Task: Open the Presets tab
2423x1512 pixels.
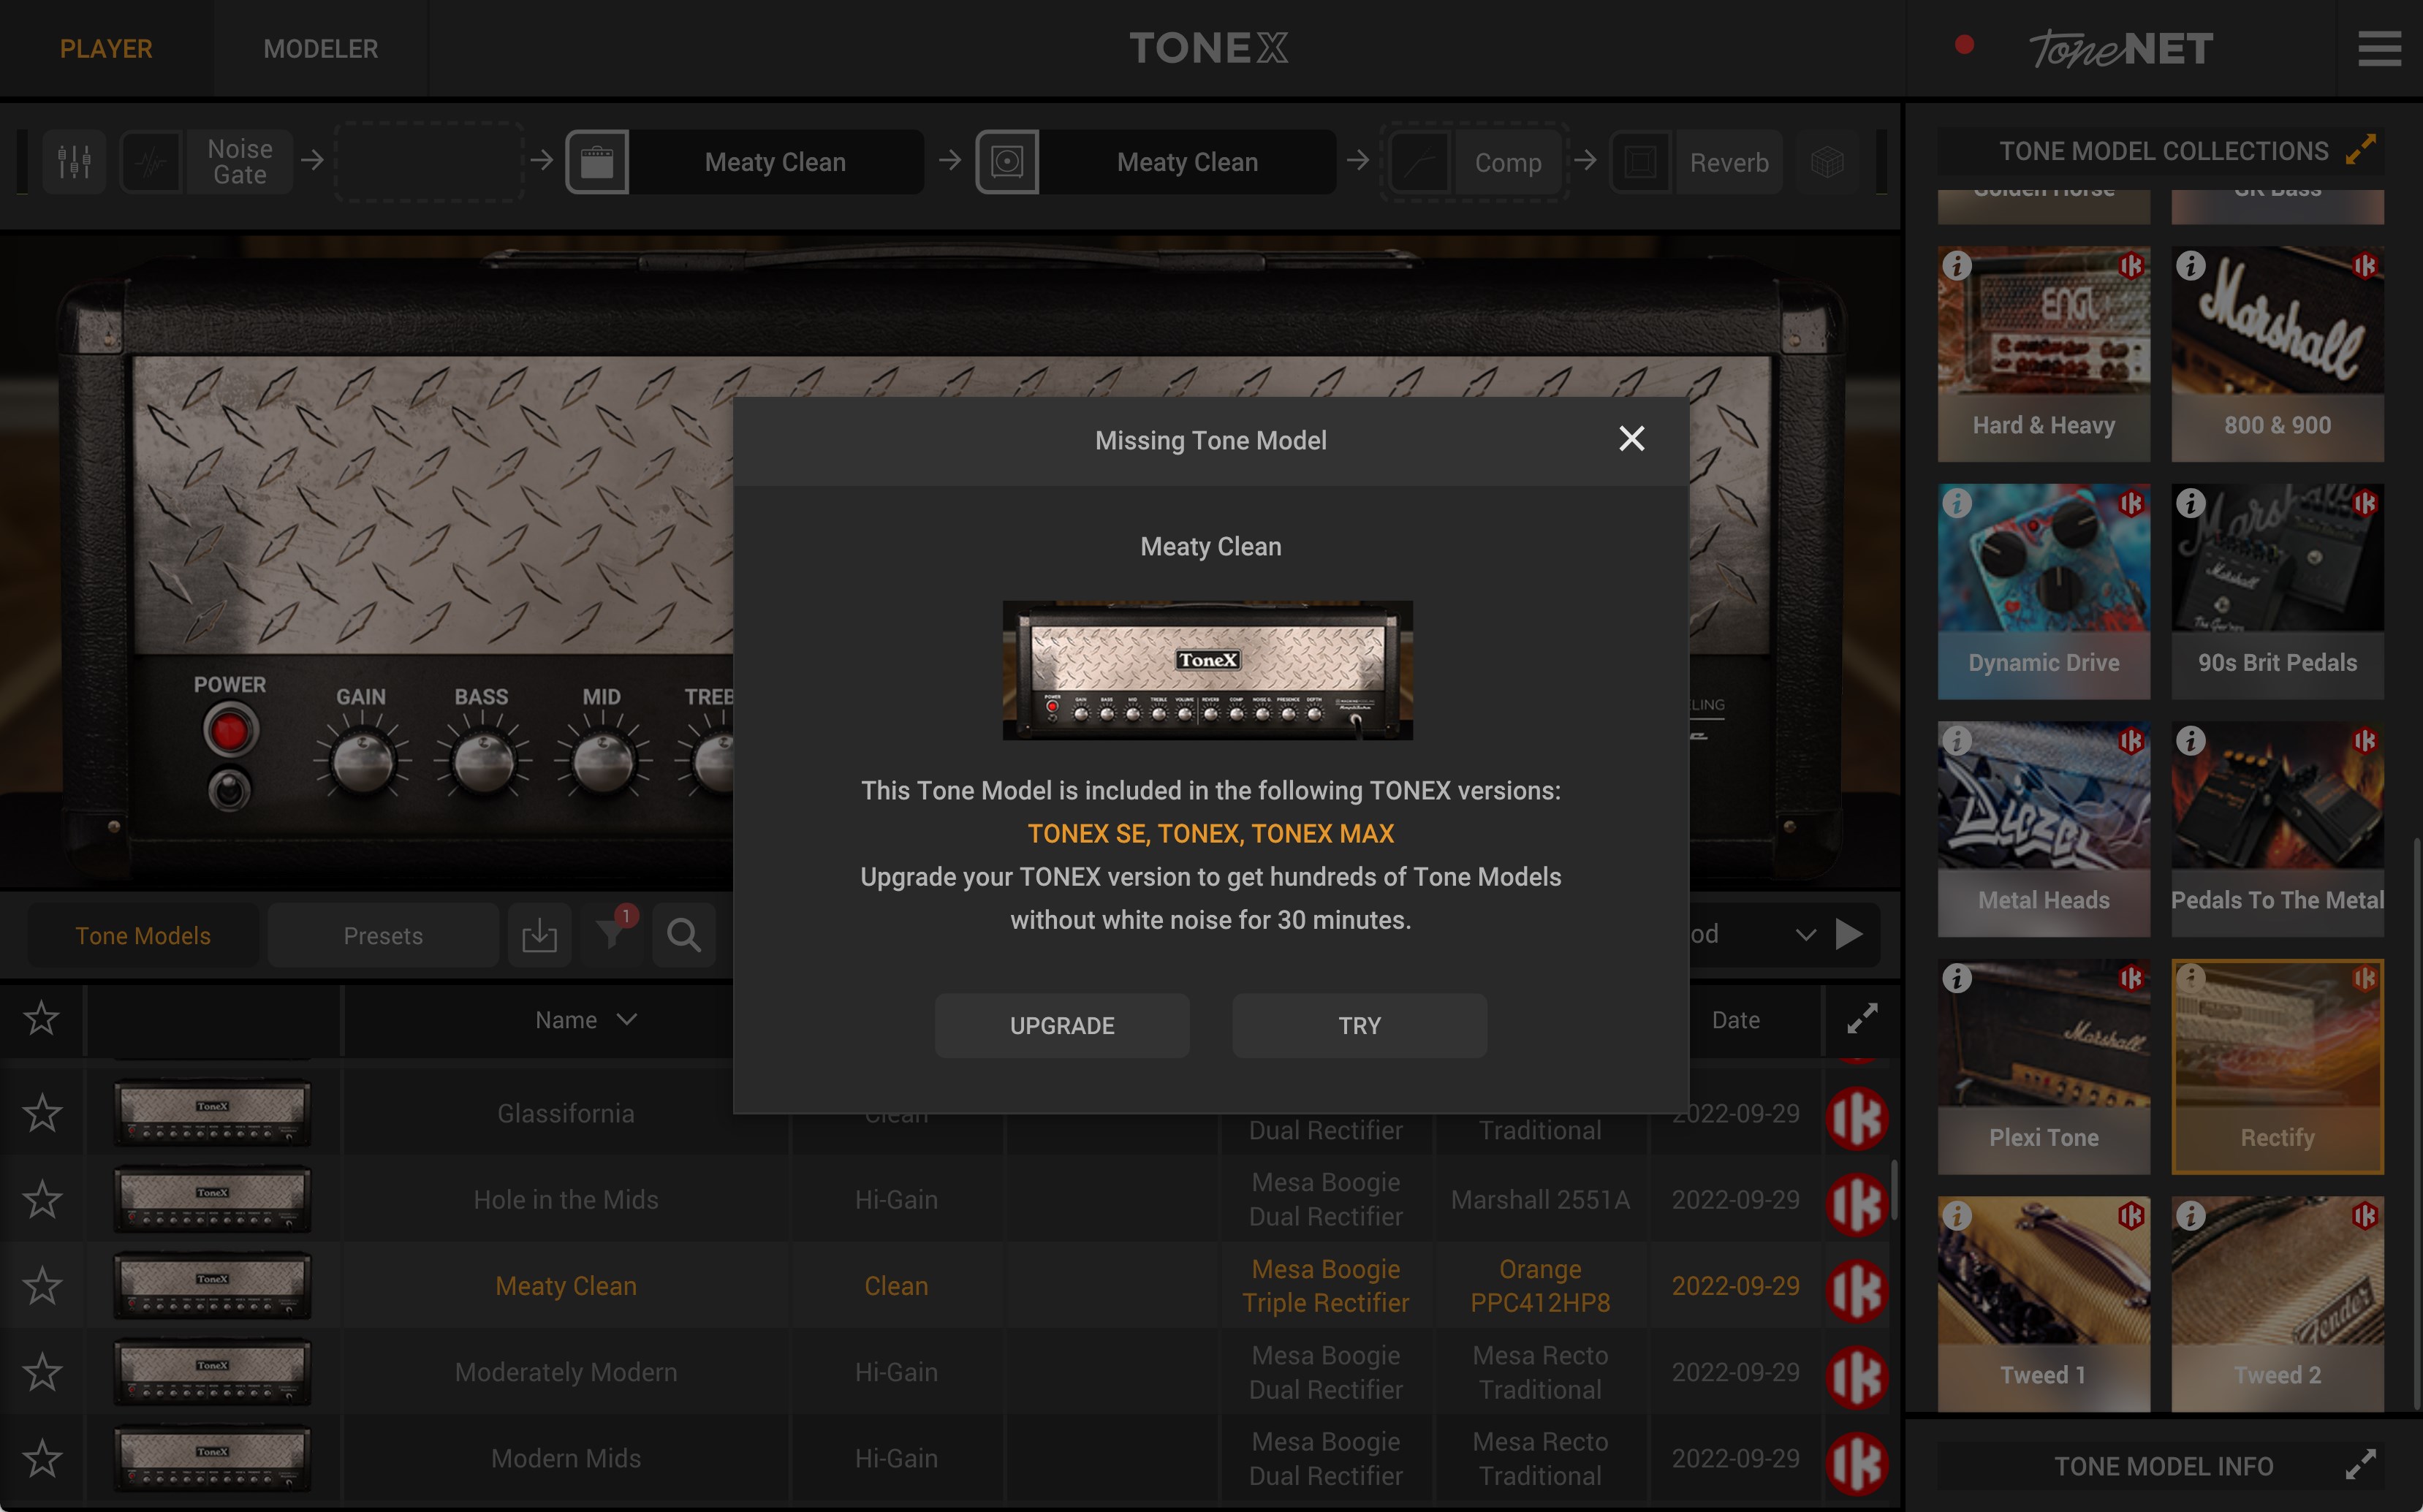Action: point(383,935)
